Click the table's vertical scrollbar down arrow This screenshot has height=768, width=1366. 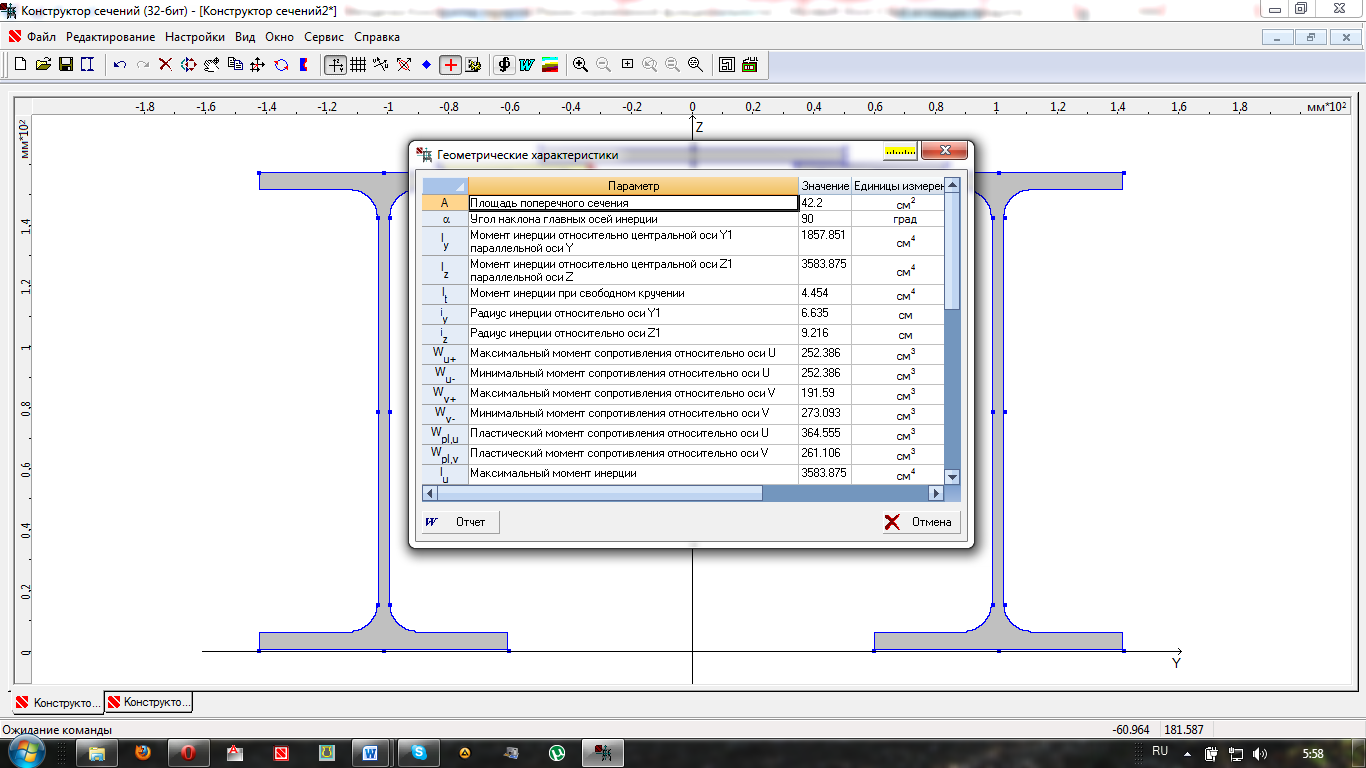click(x=952, y=477)
